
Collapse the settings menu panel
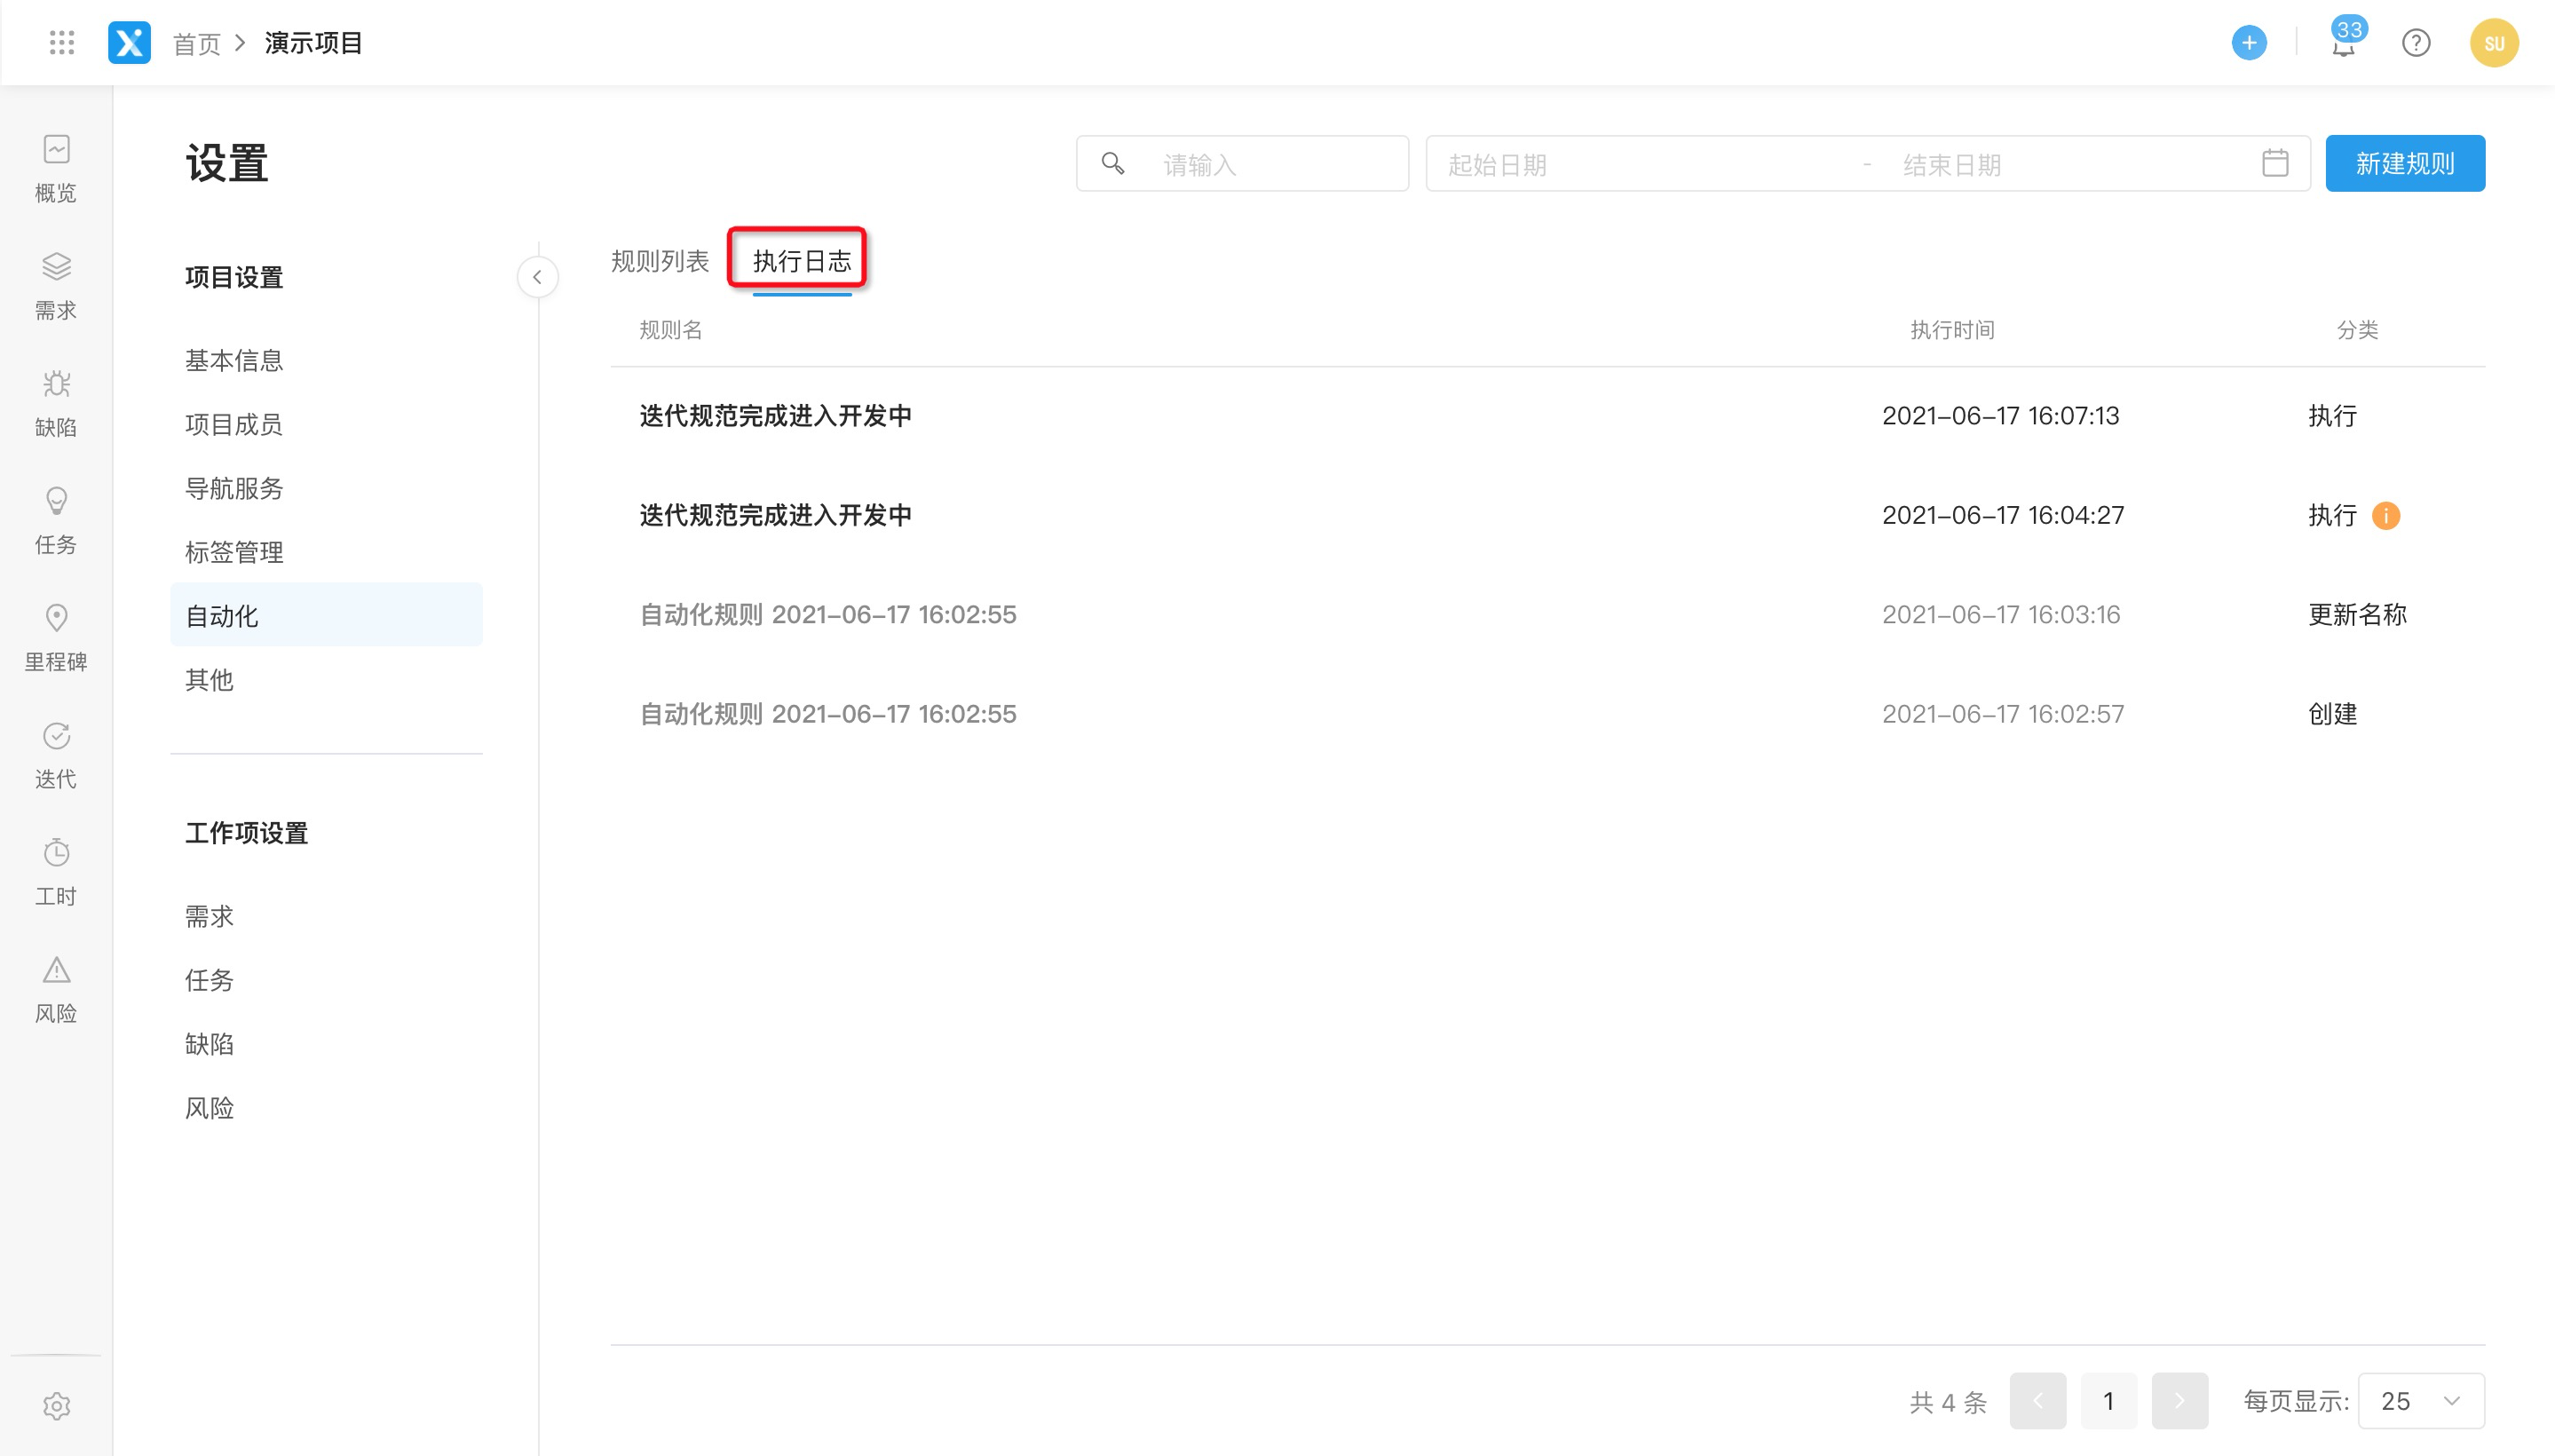(537, 277)
